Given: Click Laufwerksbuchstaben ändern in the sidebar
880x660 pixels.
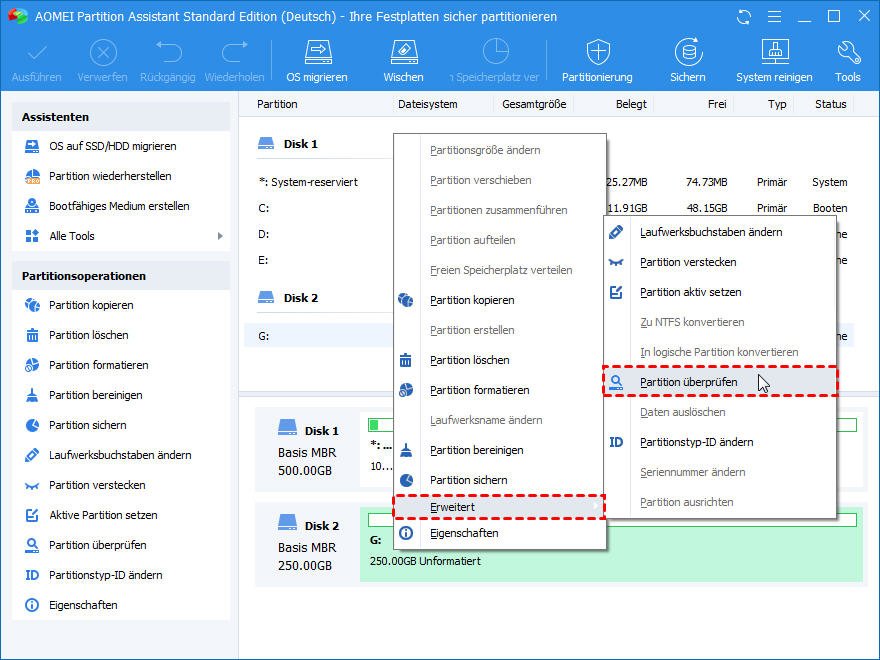Looking at the screenshot, I should tap(121, 455).
